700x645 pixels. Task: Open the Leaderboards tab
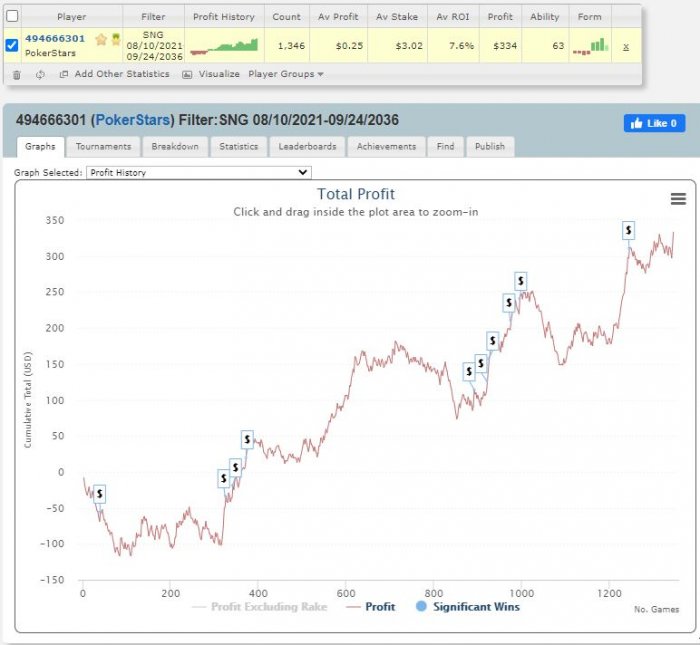tap(307, 146)
